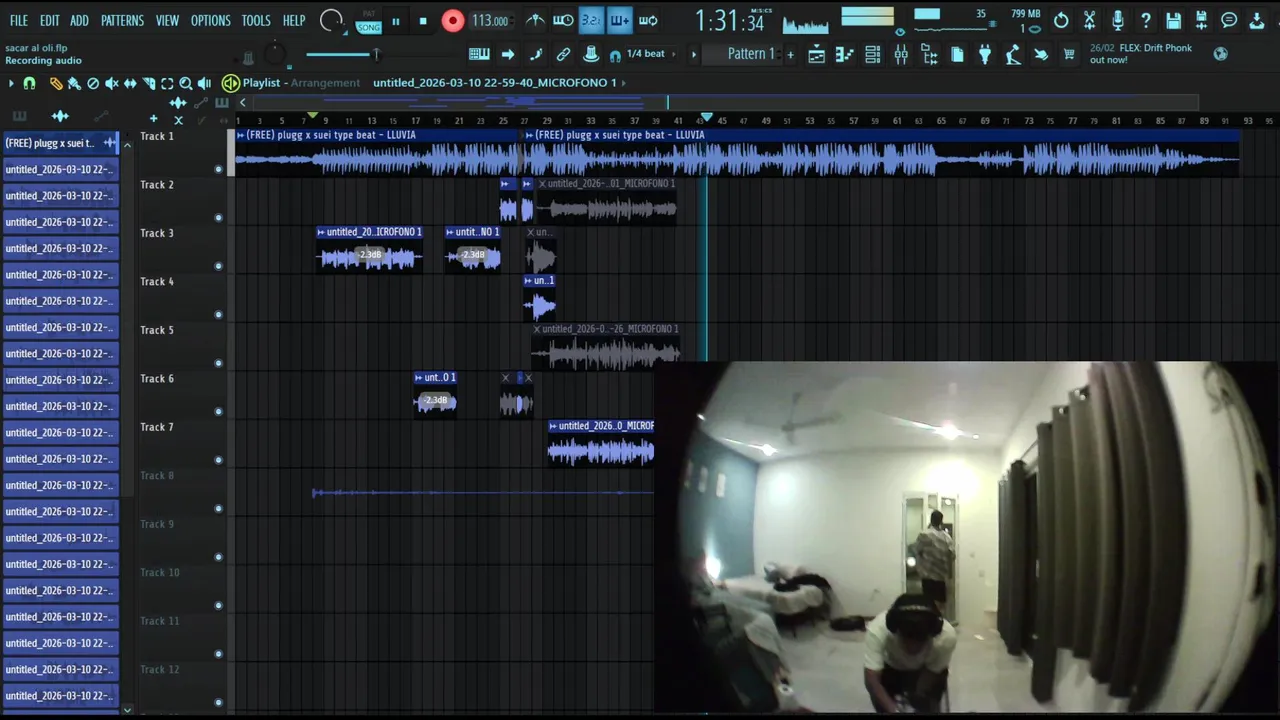Toggle PAT/SONG playback mode
This screenshot has width=1280, height=720.
[x=369, y=21]
